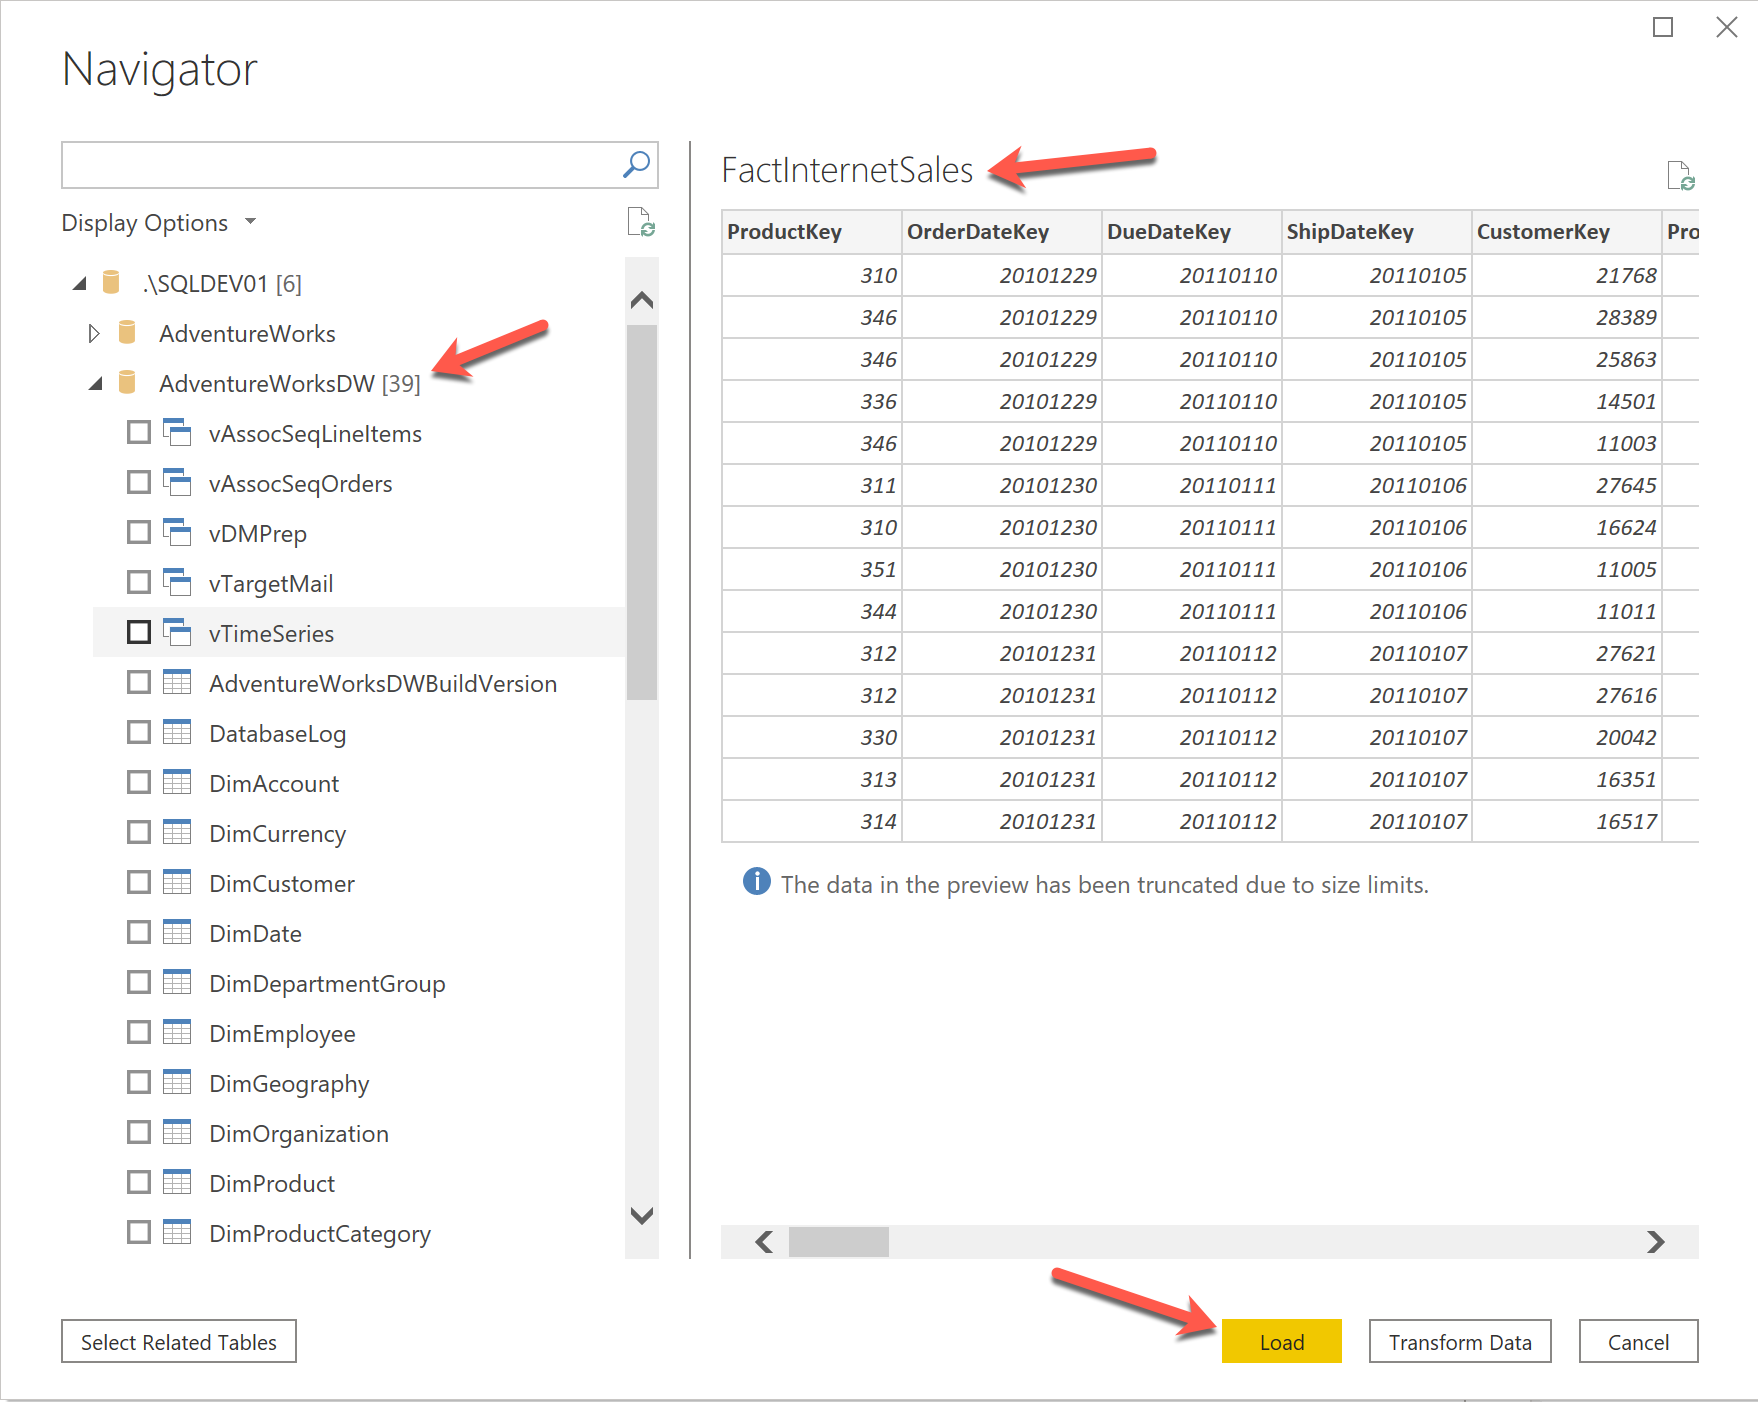Check the vAssocSeqOrders checkbox
Screen dimensions: 1758x1402
click(139, 482)
